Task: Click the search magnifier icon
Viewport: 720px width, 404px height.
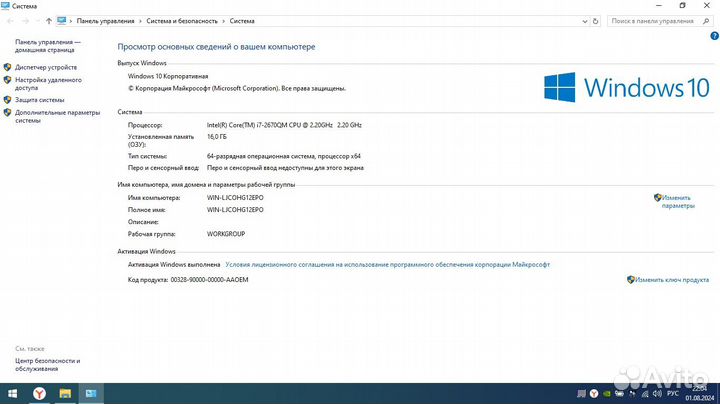Action: (706, 21)
